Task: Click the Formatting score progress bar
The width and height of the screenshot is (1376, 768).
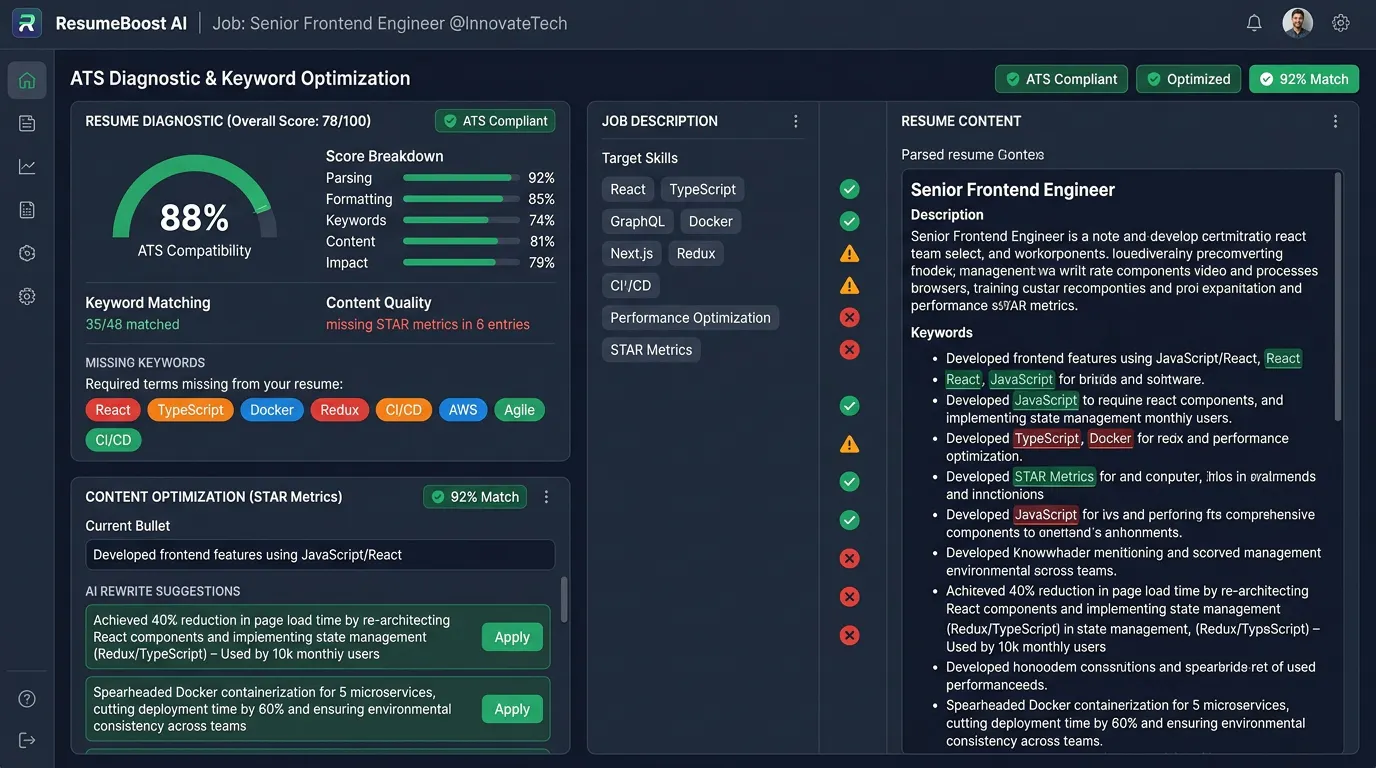Action: 460,199
